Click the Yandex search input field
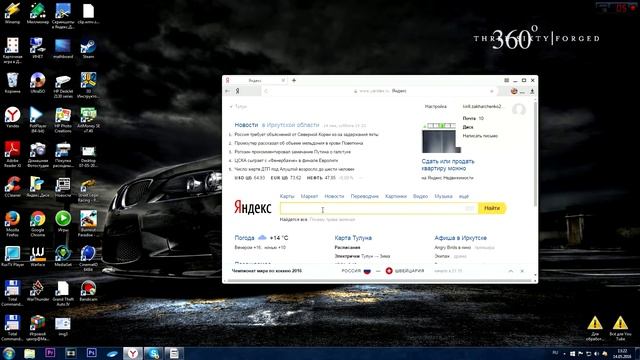Image resolution: width=640 pixels, height=360 pixels. (x=378, y=209)
